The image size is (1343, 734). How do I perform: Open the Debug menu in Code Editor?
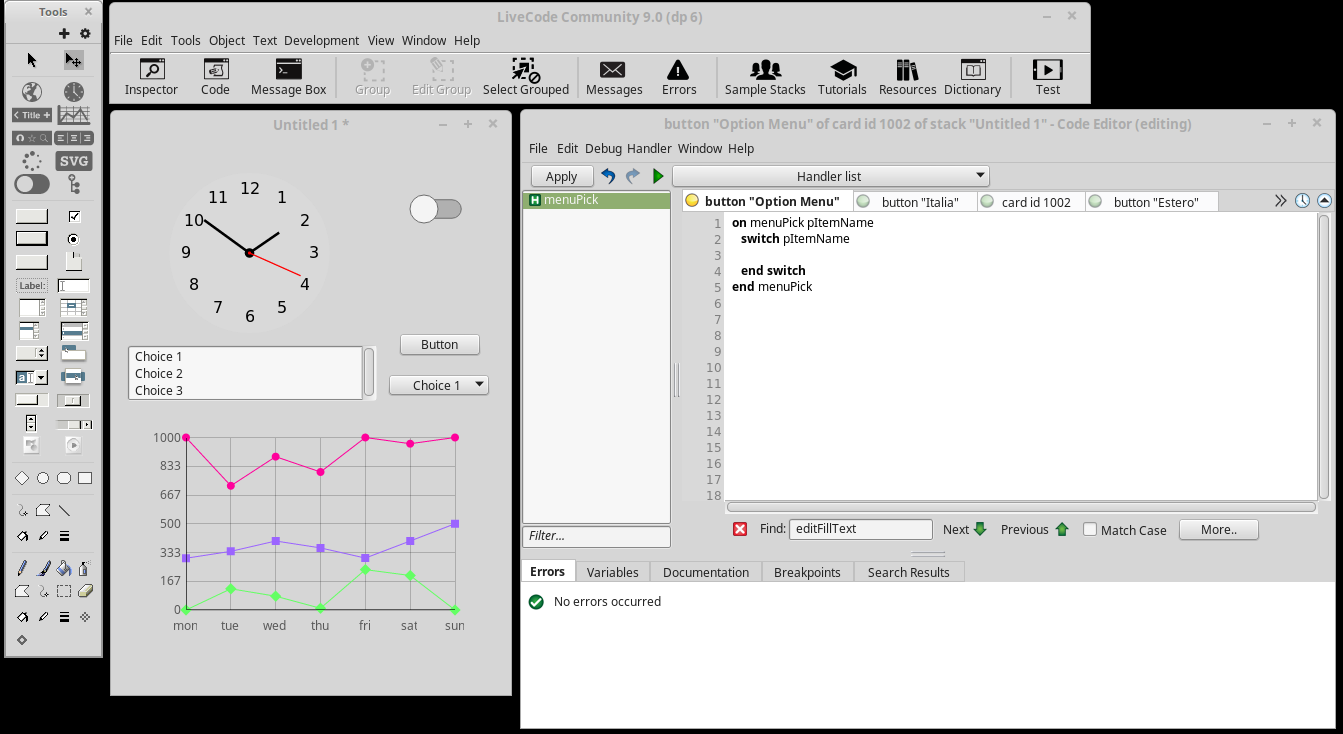(x=603, y=148)
